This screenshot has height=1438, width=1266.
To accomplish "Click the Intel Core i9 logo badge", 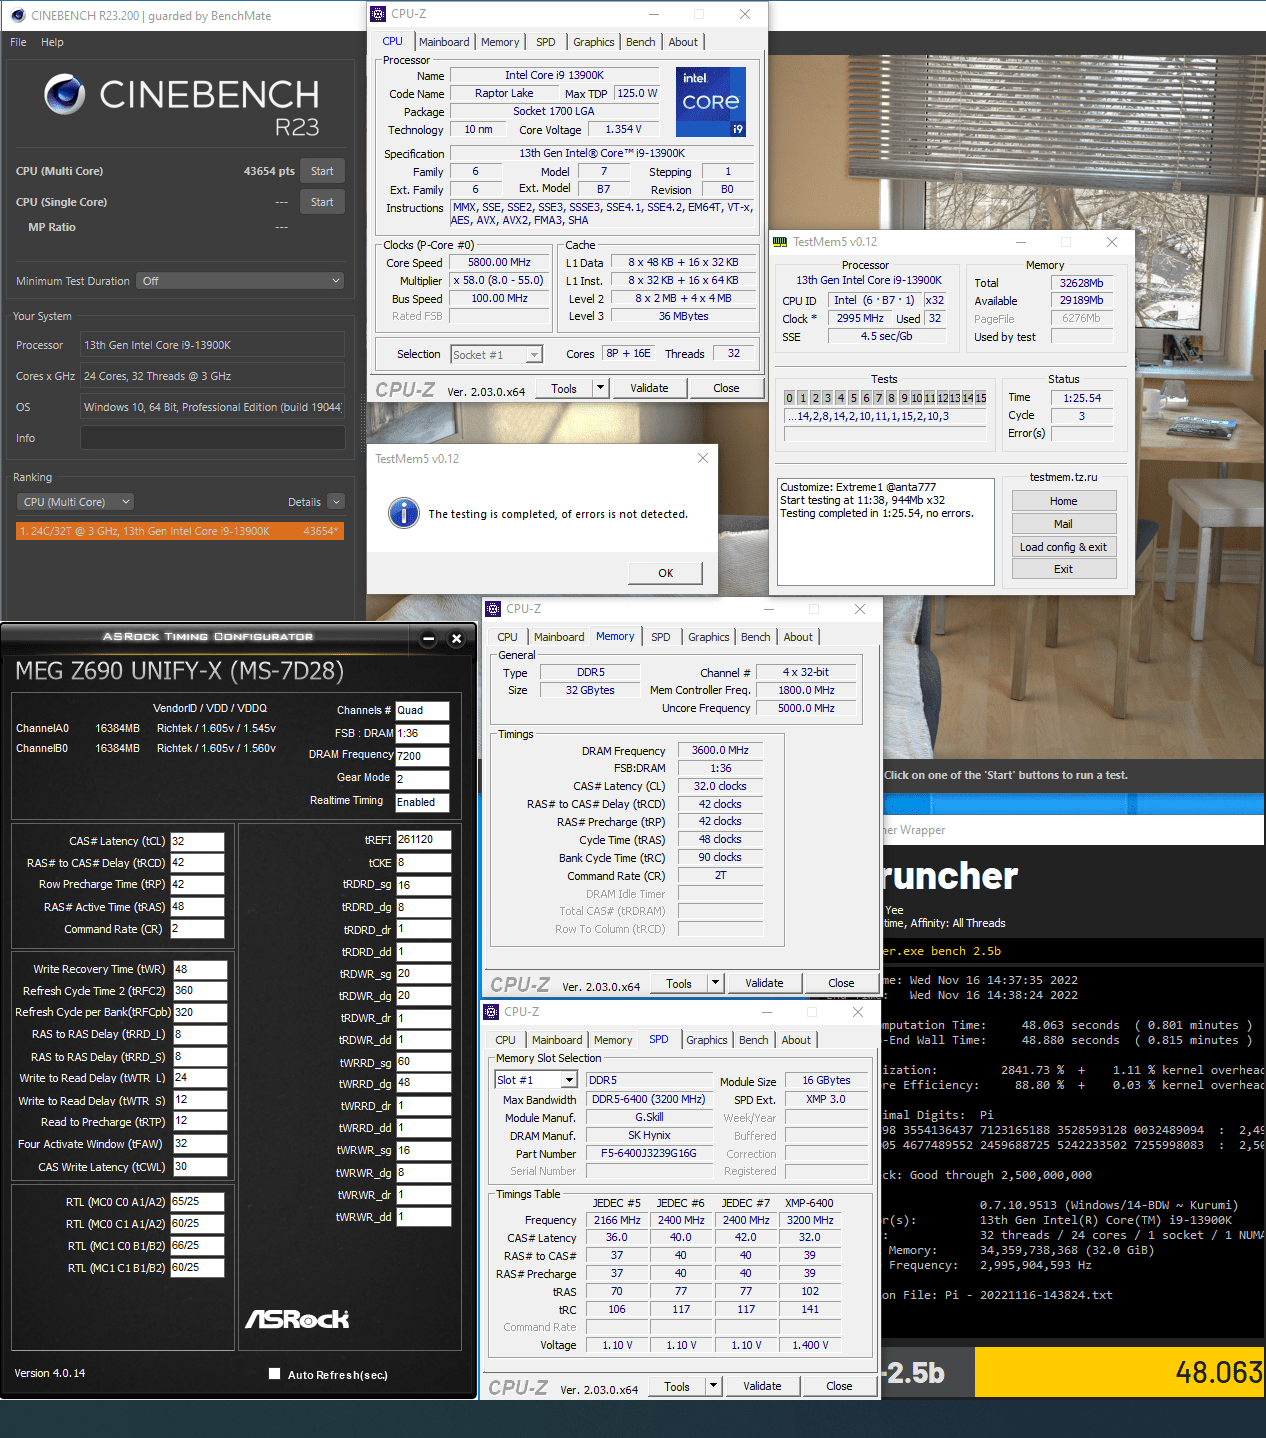I will [711, 102].
